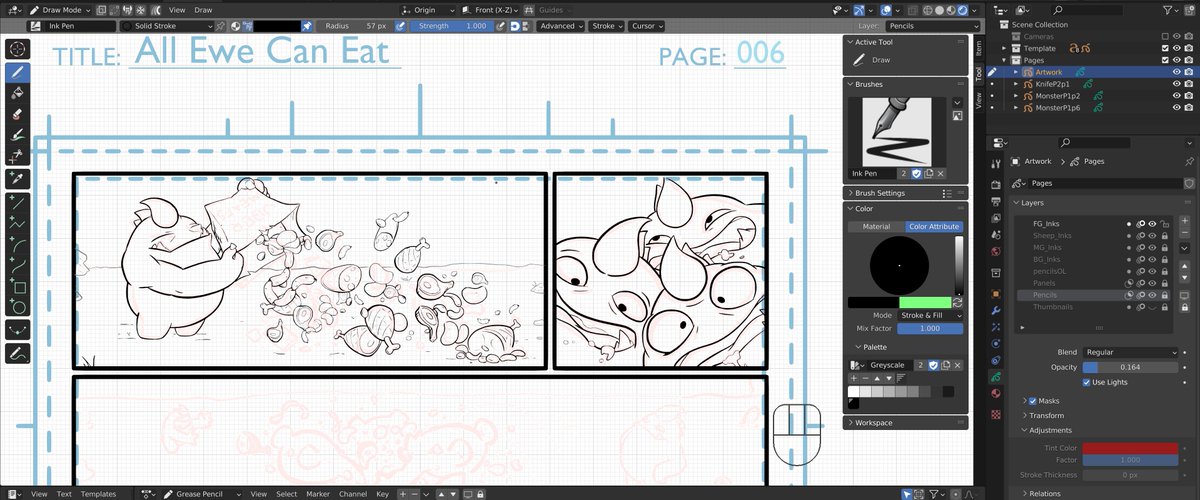The image size is (1200, 500).
Task: Flip the primary and secondary colors
Action: pyautogui.click(x=957, y=302)
